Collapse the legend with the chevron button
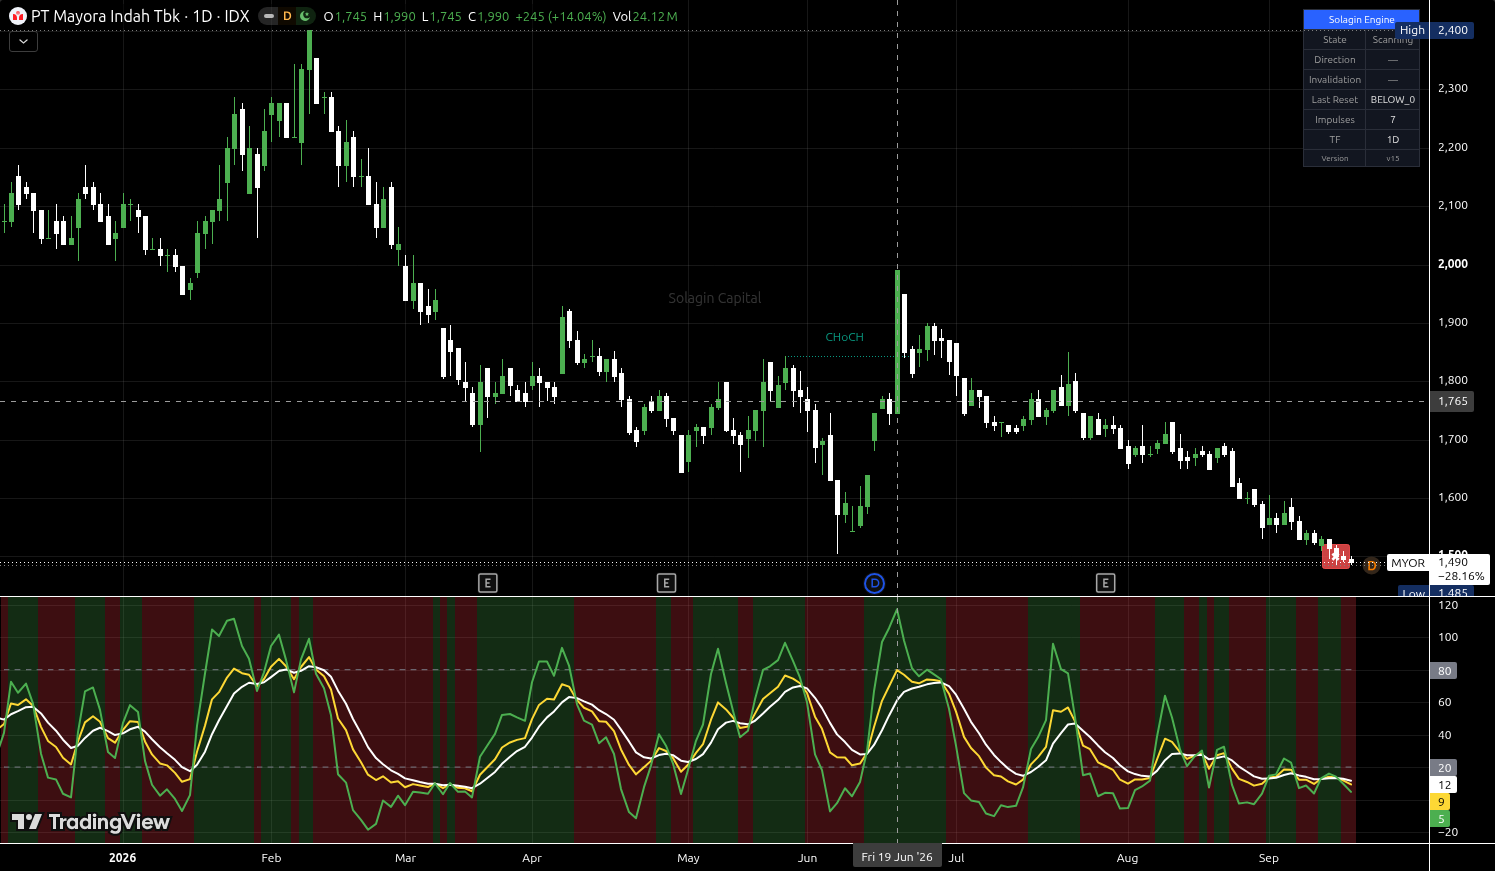The image size is (1495, 871). tap(23, 41)
